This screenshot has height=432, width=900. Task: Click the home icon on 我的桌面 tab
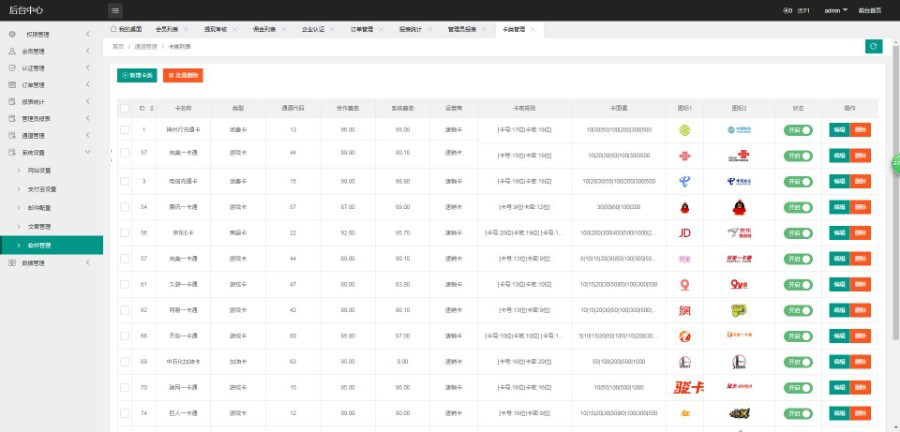click(x=113, y=30)
